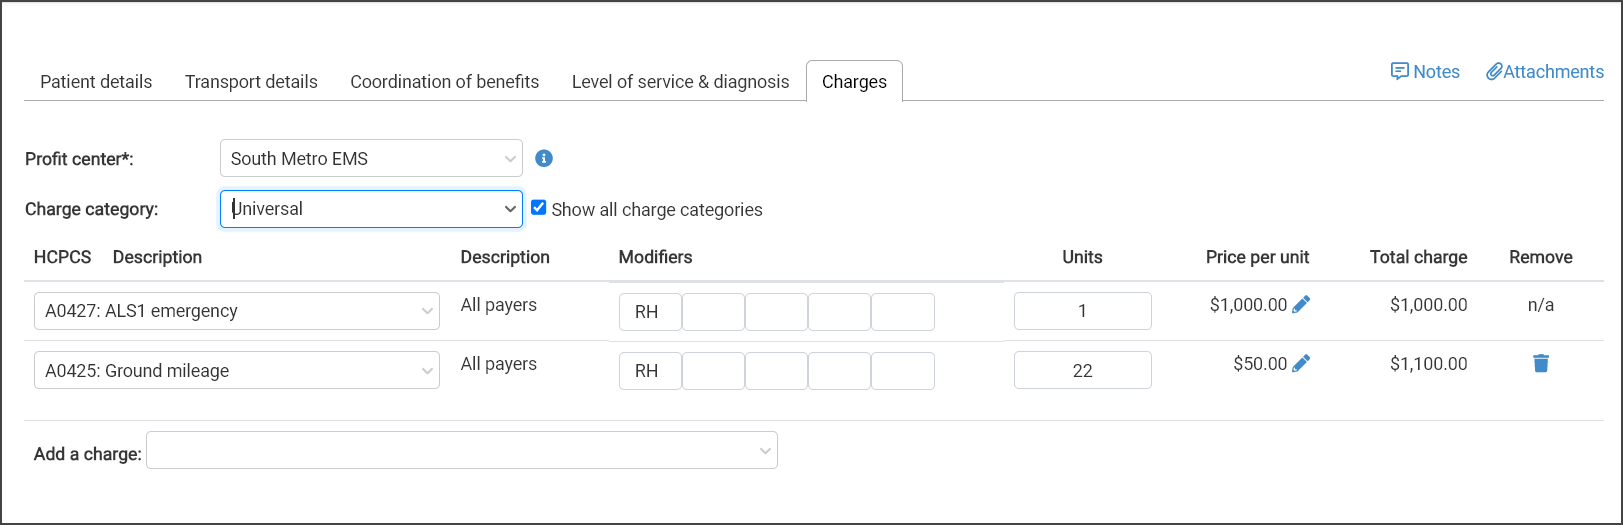
Task: Open the A0427 ALS1 emergency dropdown
Action: [237, 311]
